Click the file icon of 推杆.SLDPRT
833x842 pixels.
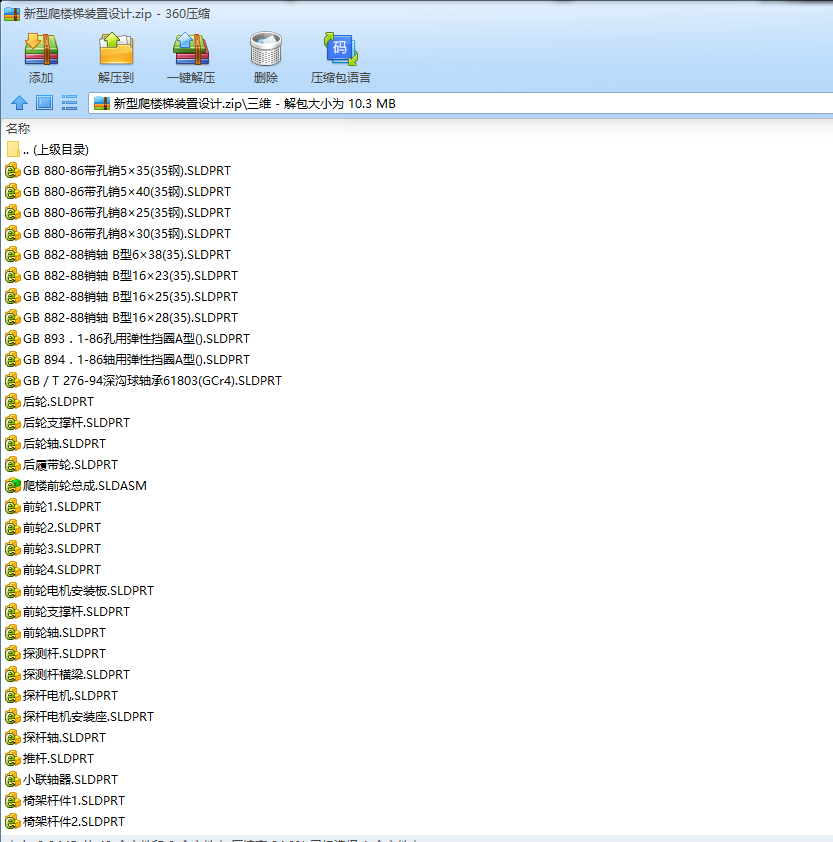point(12,759)
